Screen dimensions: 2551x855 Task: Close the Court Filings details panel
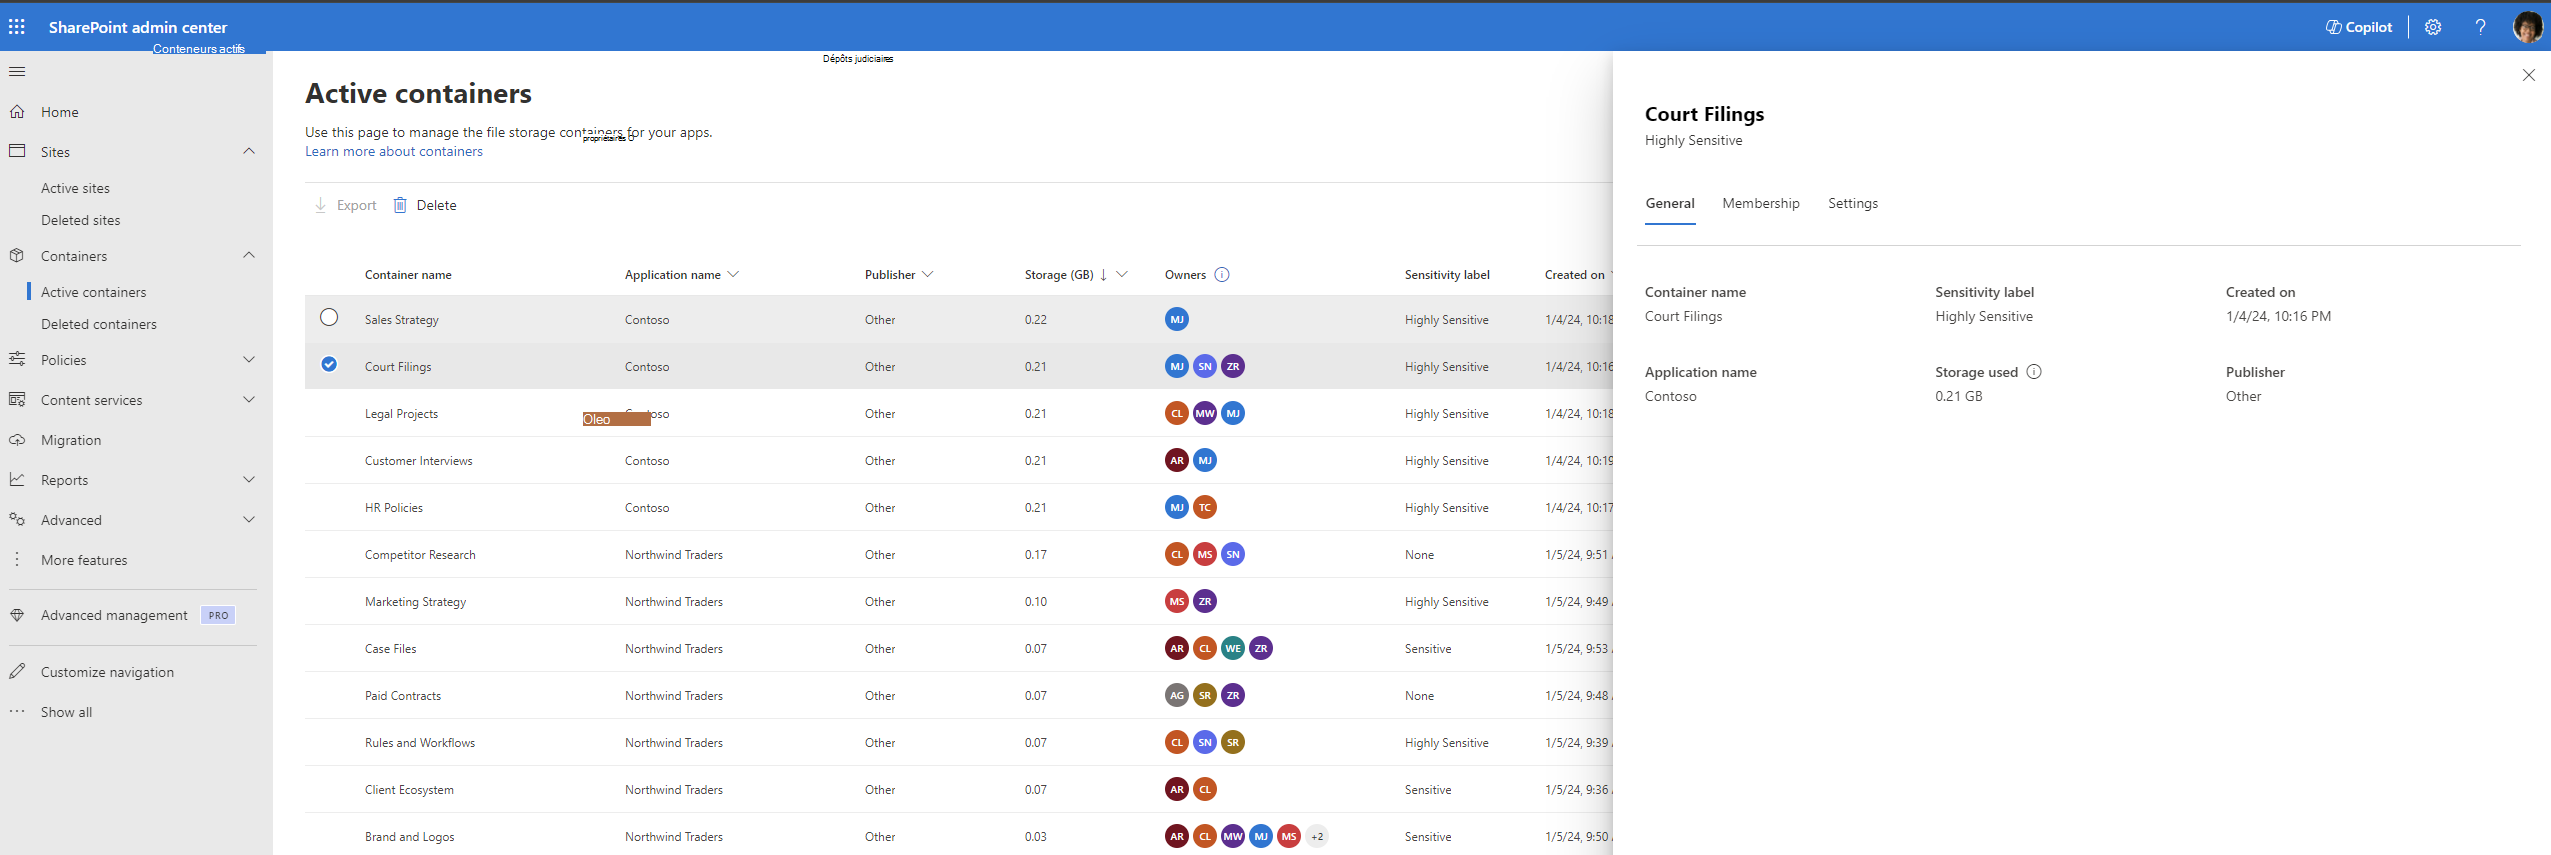click(x=2528, y=75)
